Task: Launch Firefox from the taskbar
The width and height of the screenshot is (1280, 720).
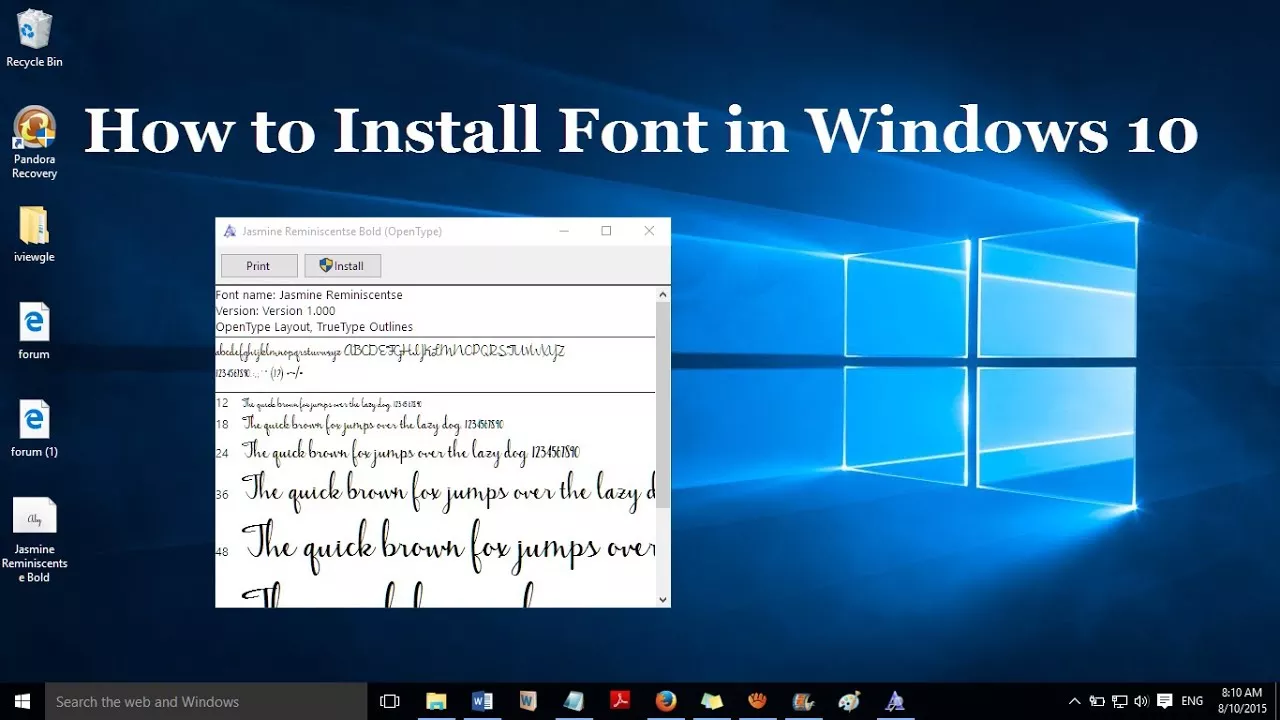Action: [x=666, y=701]
